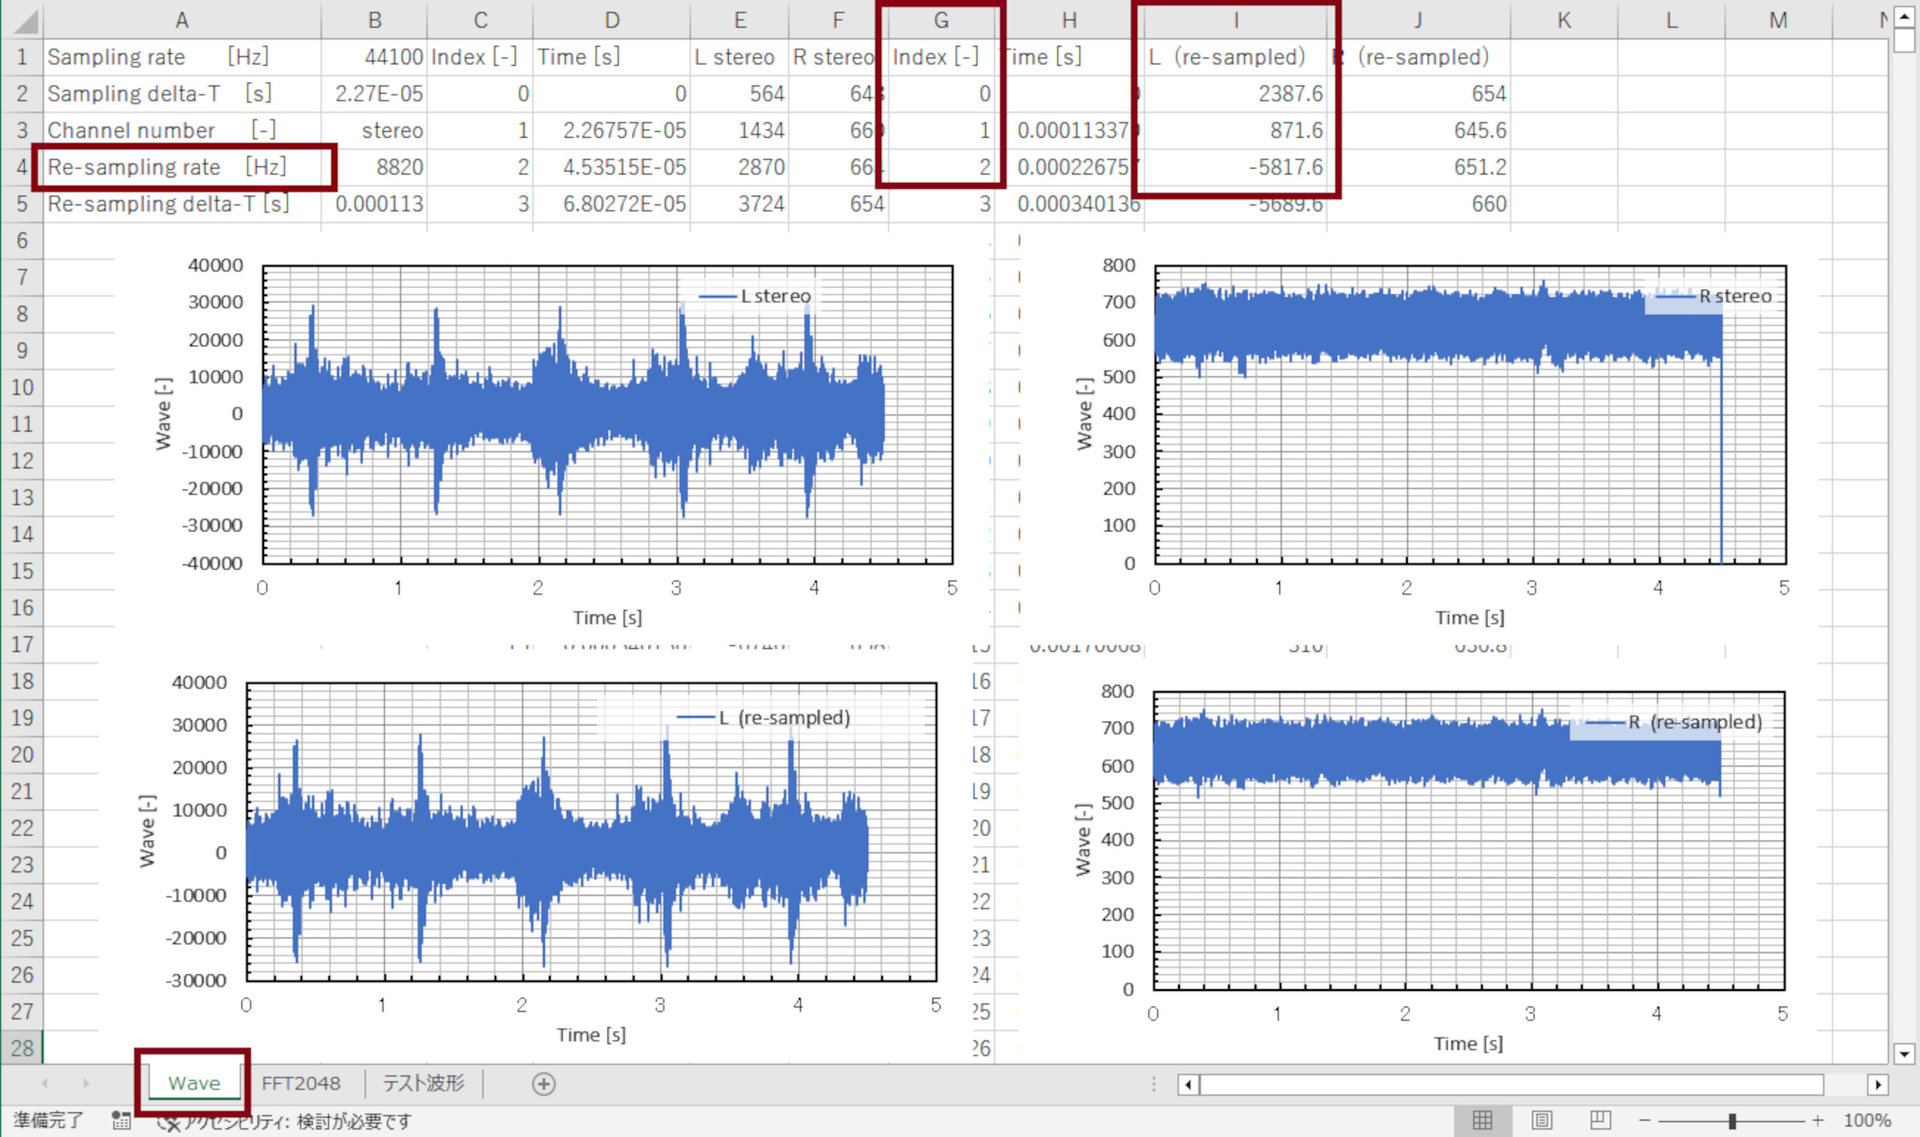1920x1137 pixels.
Task: Select cell with value 0.000113
Action: (x=374, y=204)
